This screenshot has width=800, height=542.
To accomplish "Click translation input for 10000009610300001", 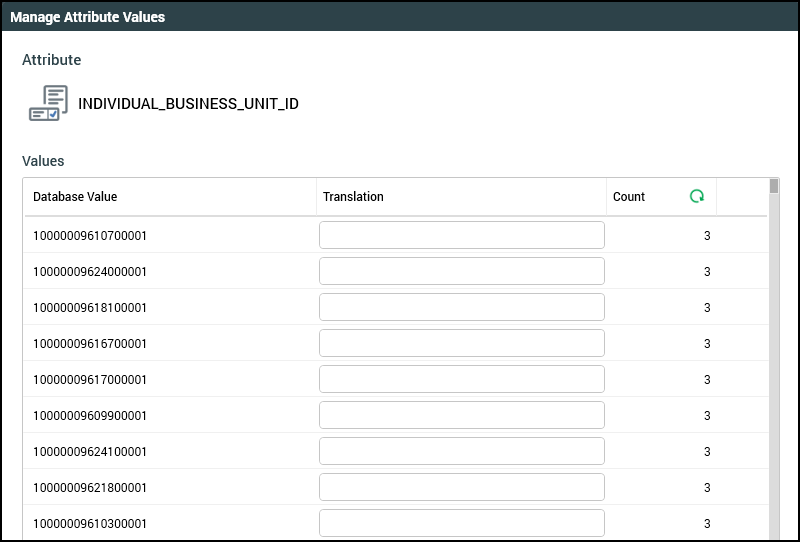I will click(461, 523).
